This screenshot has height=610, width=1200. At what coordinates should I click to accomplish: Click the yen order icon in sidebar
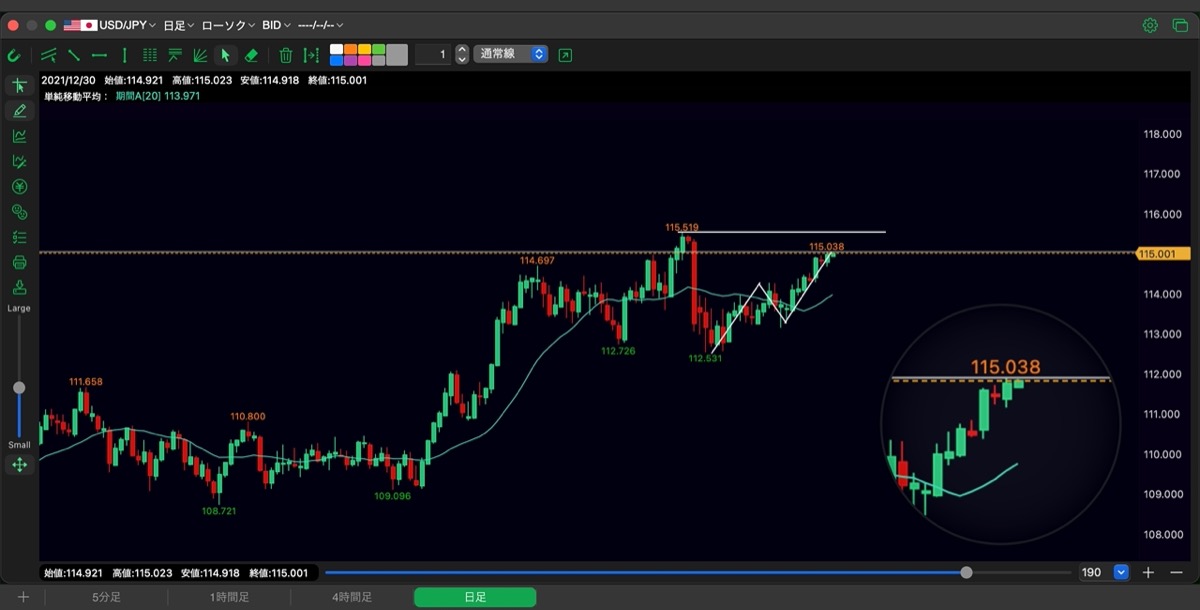(x=19, y=187)
